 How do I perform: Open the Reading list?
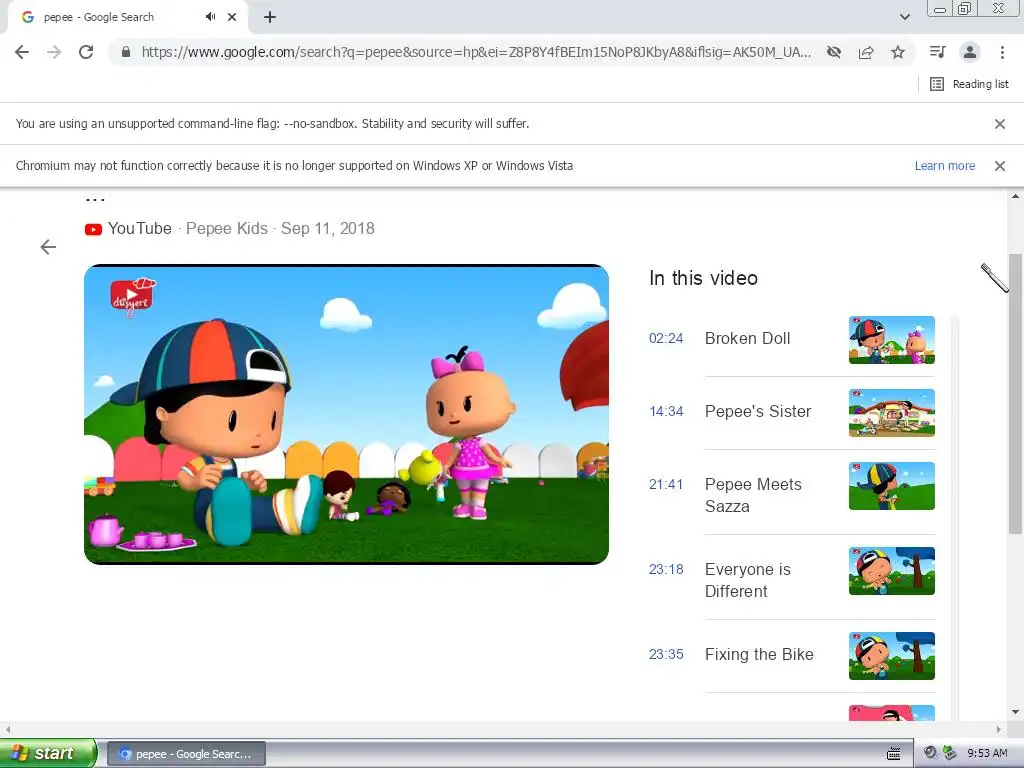[969, 84]
